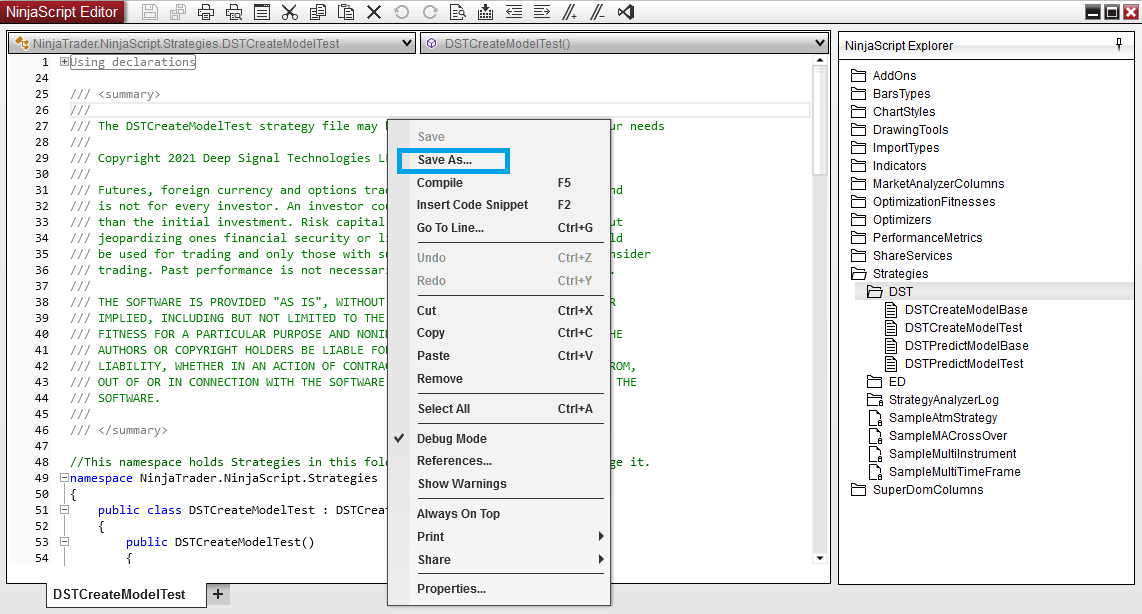Viewport: 1142px width, 614px height.
Task: Click the Increase Indent toolbar icon
Action: (541, 12)
